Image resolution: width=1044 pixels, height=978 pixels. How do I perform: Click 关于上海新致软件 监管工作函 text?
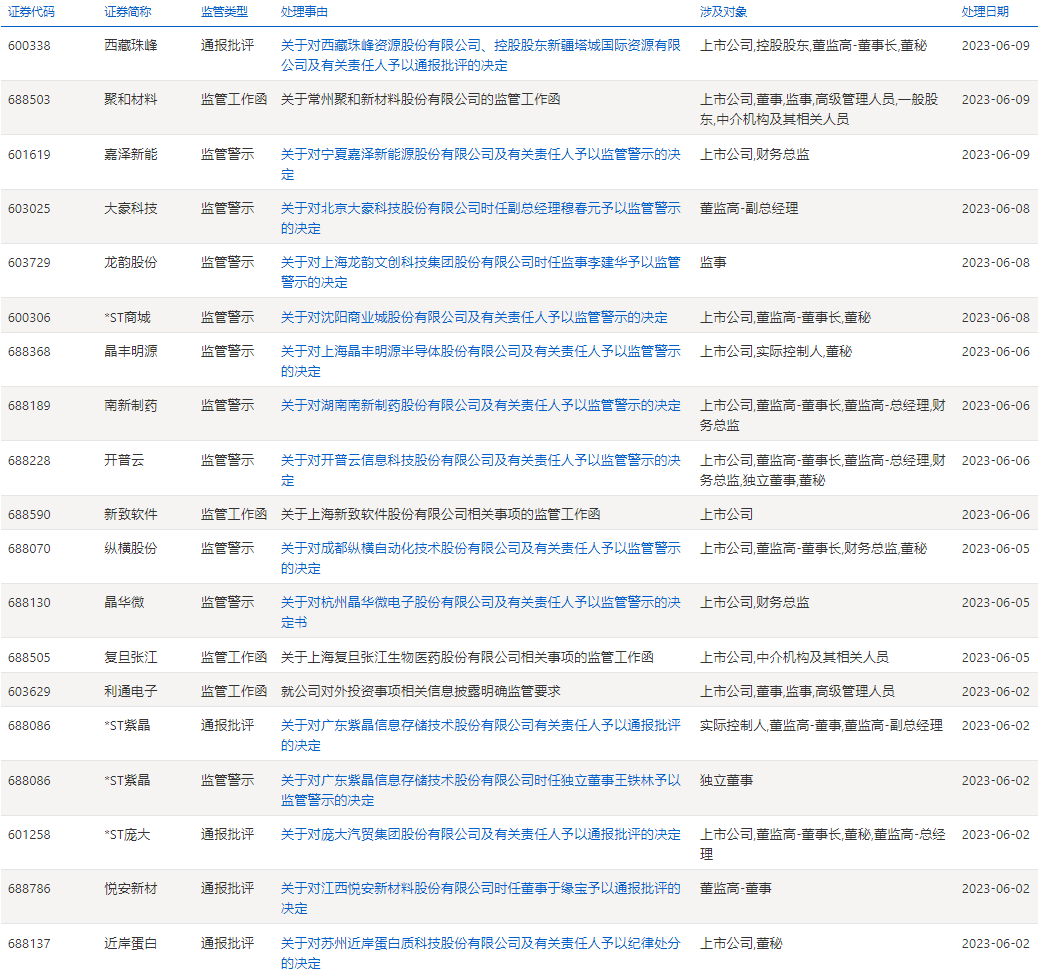point(440,515)
